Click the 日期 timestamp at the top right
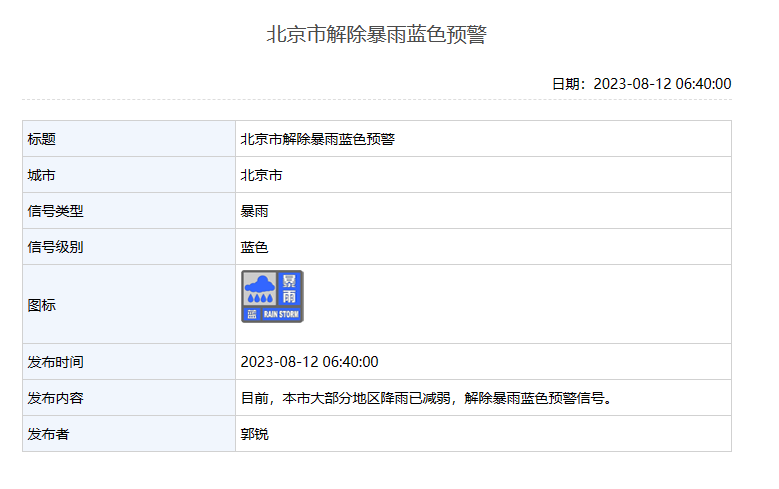Viewport: 779px width, 489px height. click(641, 83)
